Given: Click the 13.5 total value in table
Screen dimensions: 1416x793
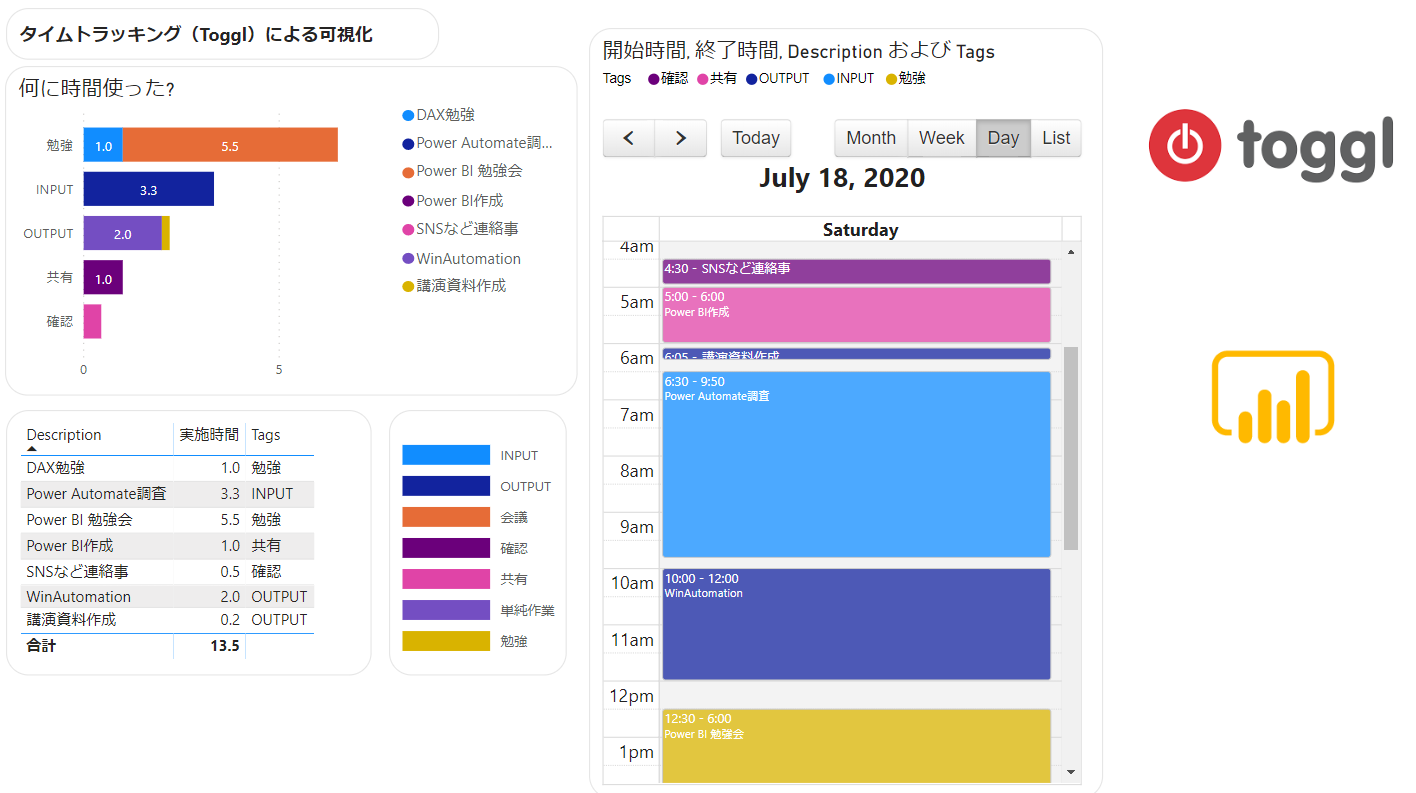Looking at the screenshot, I should [224, 646].
